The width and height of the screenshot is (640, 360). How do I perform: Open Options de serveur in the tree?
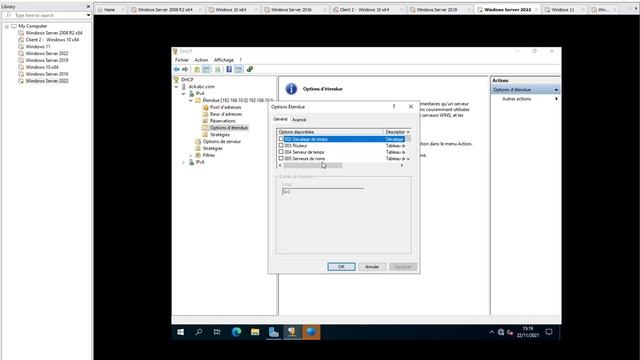pyautogui.click(x=222, y=142)
